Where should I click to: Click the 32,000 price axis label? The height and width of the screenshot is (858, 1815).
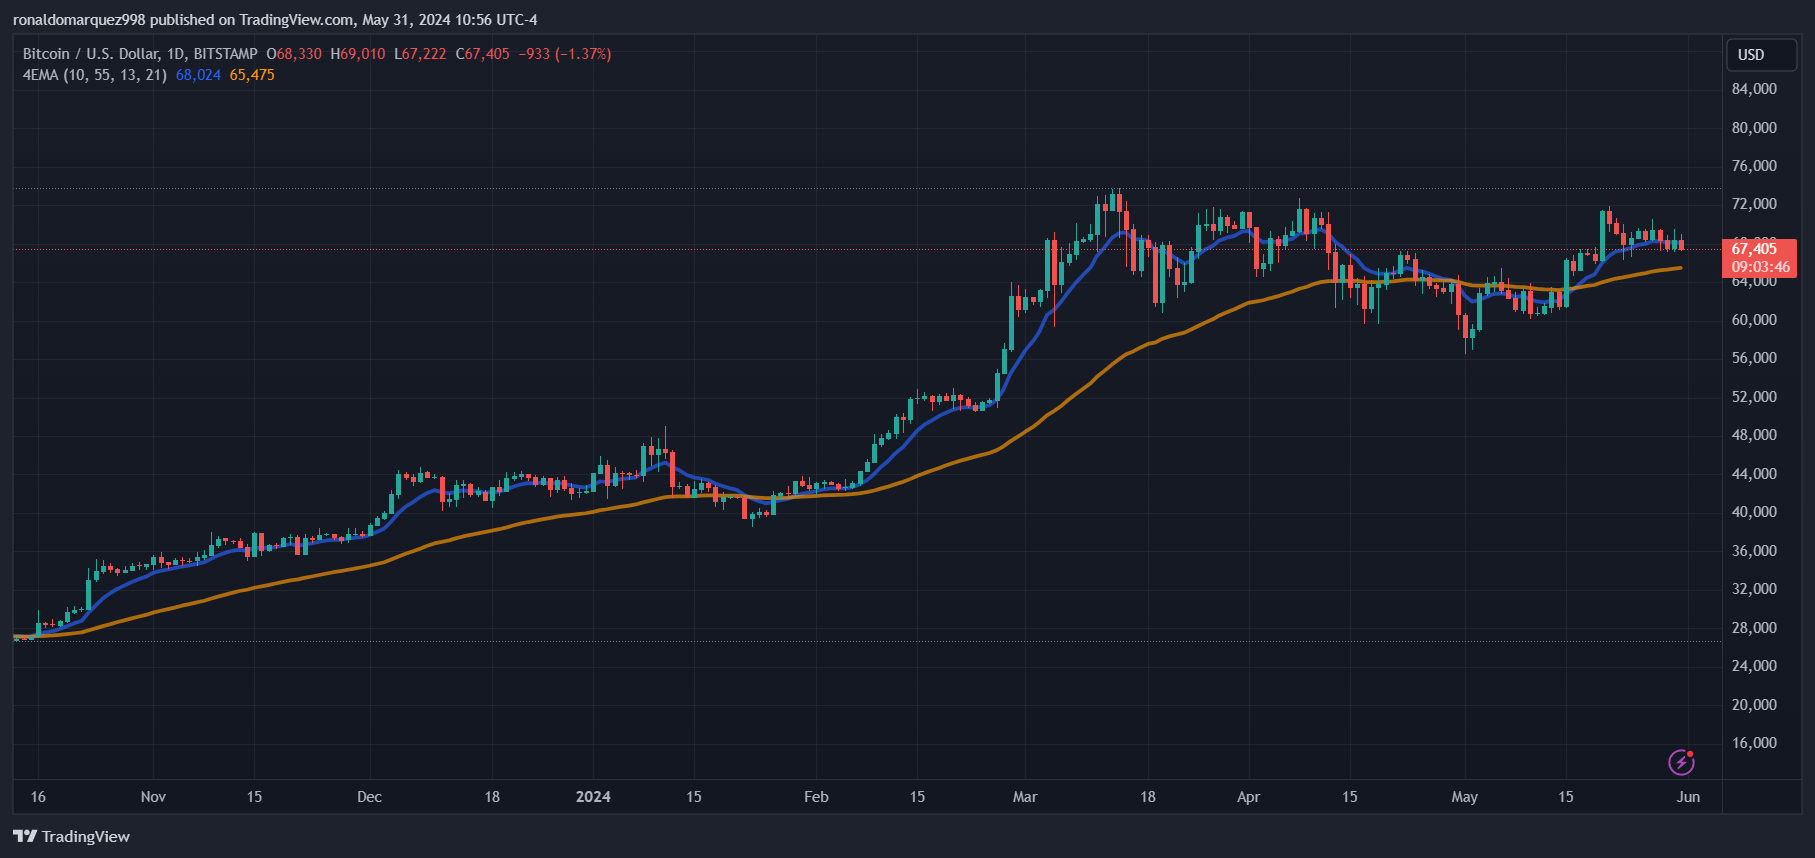[1754, 589]
